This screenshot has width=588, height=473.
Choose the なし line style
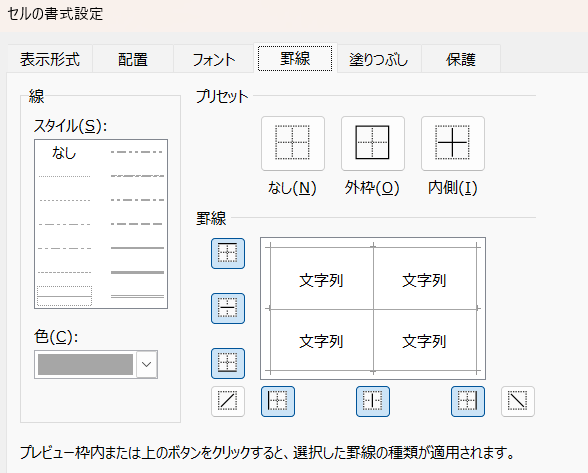coord(64,153)
